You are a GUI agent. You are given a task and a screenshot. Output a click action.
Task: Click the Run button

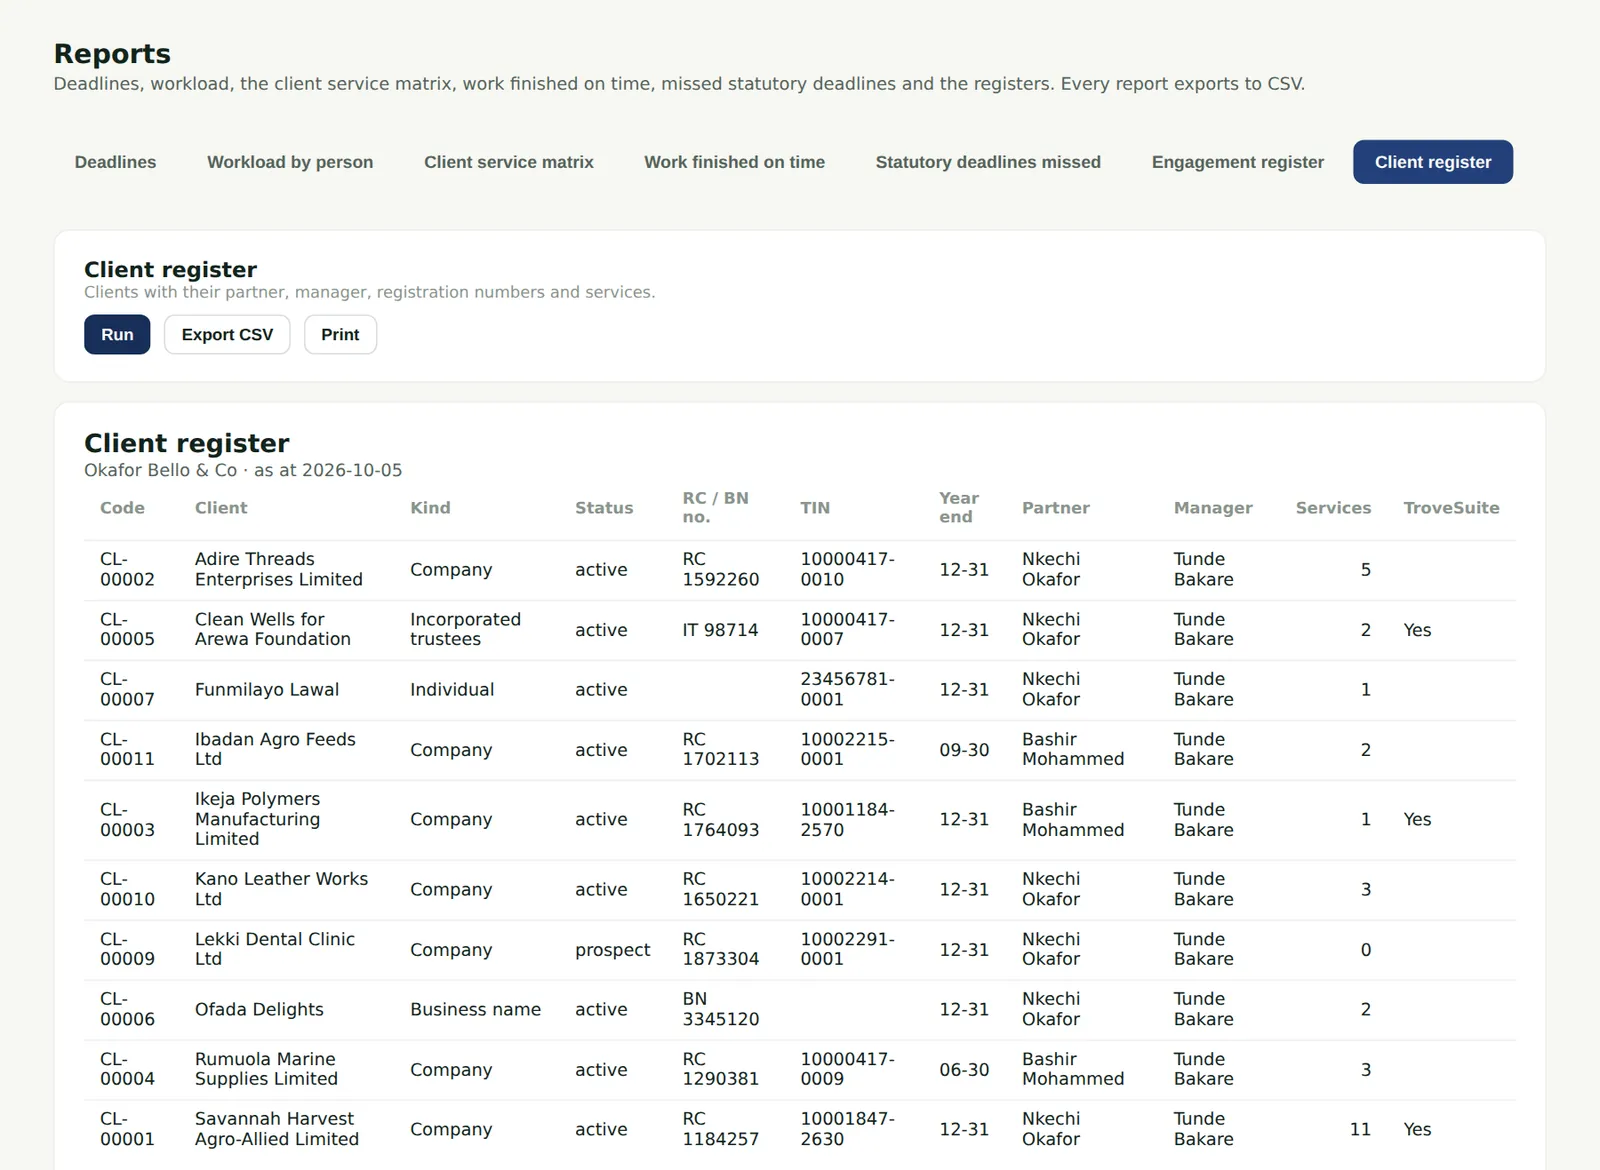pyautogui.click(x=117, y=335)
